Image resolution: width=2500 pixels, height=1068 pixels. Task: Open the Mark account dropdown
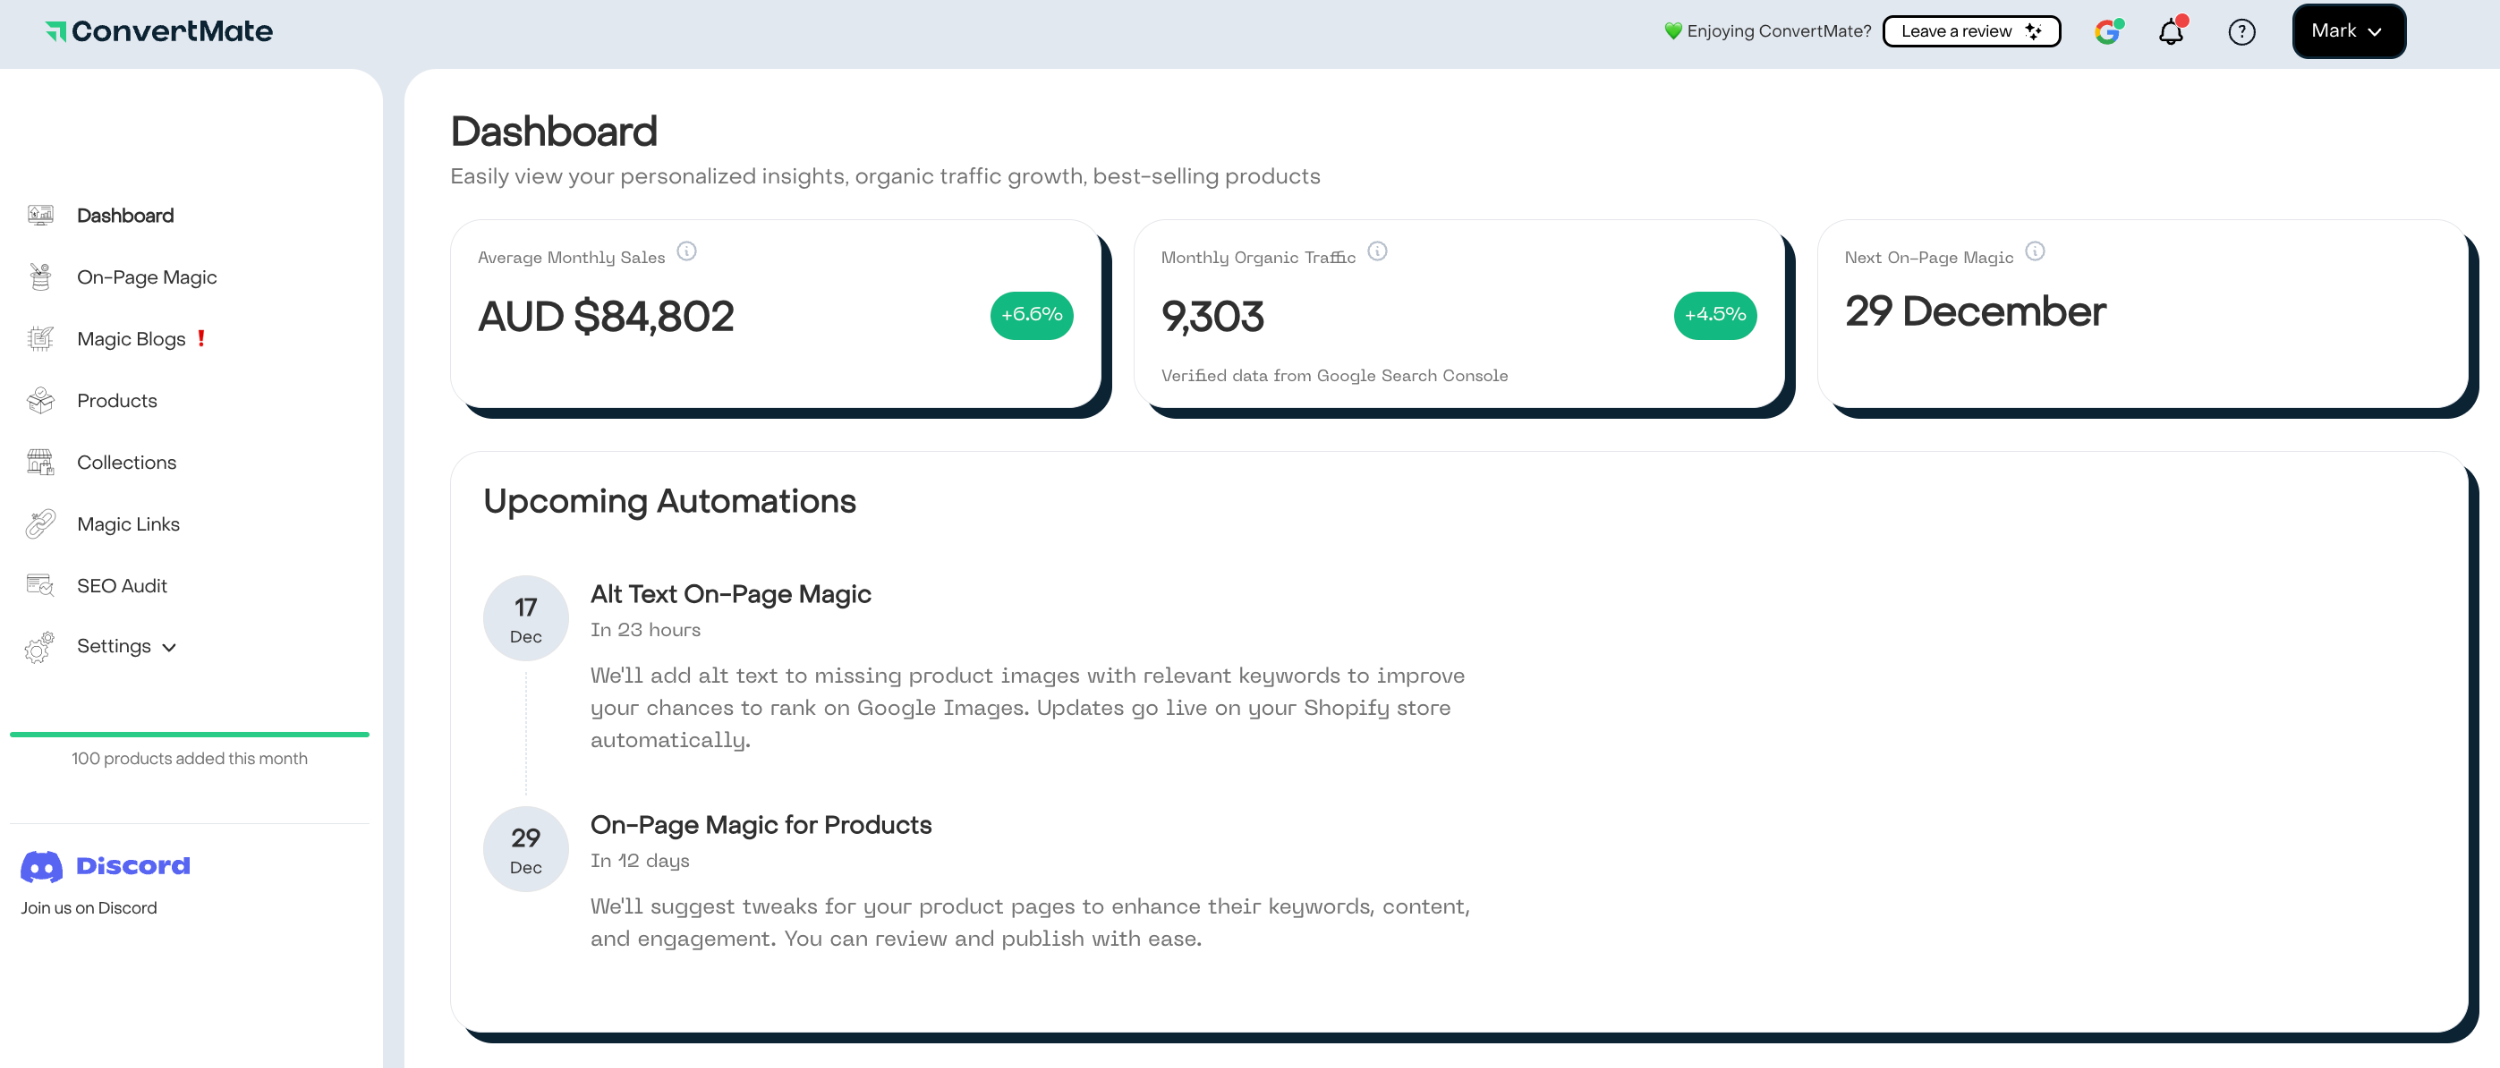click(x=2348, y=31)
